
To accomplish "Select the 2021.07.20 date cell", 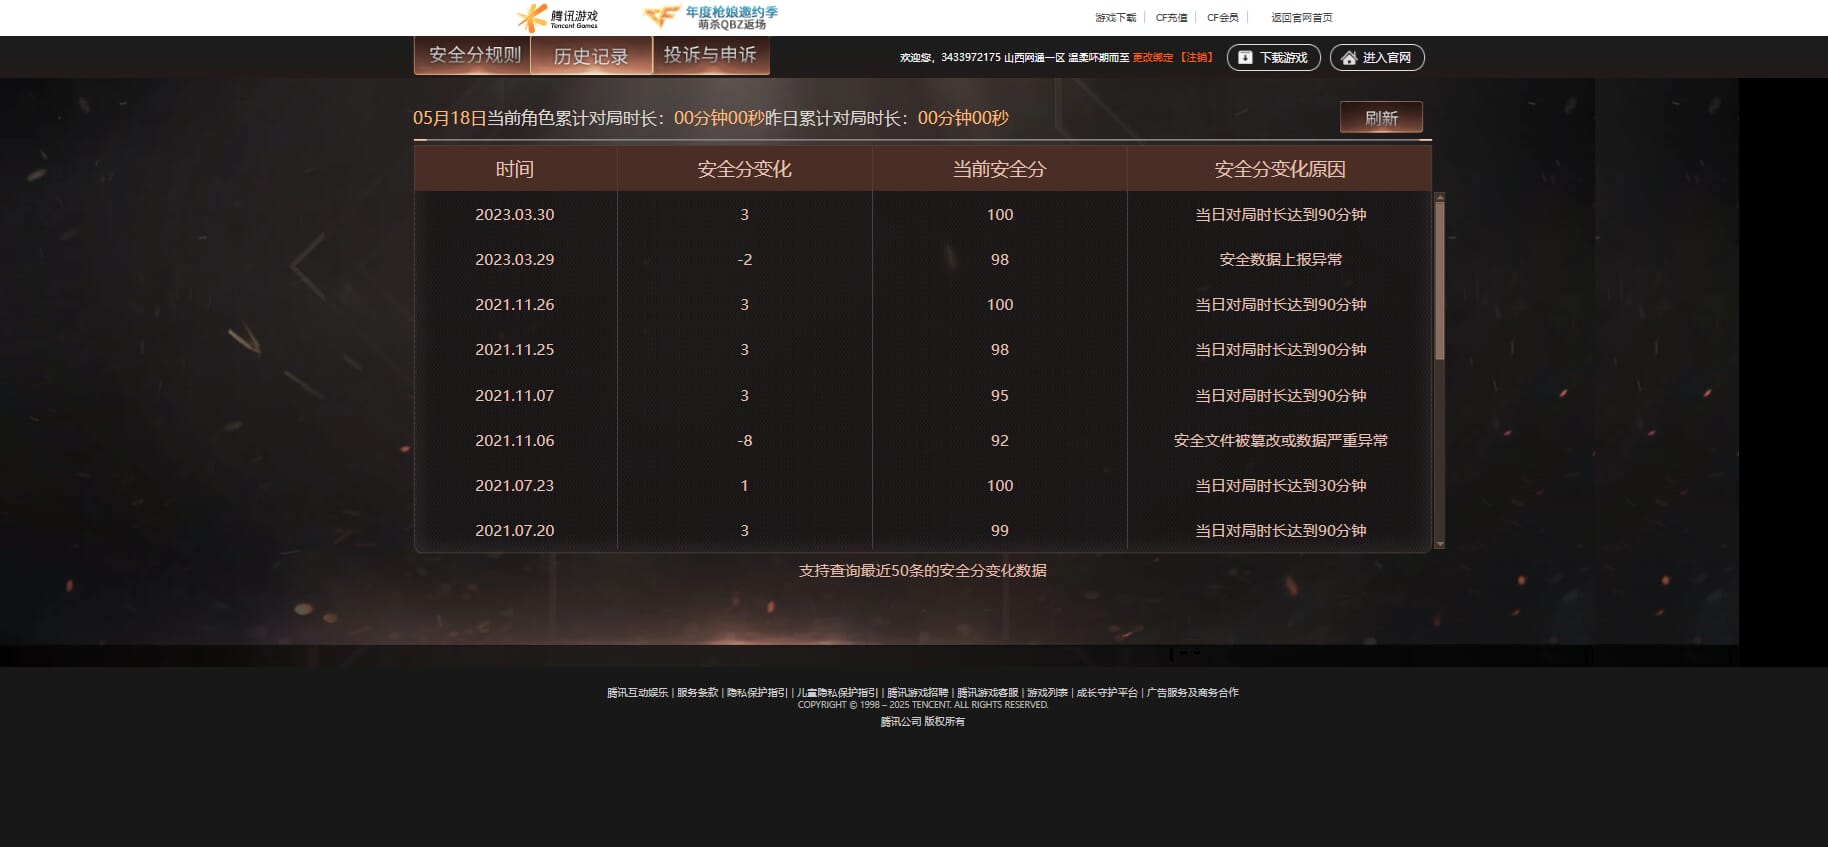I will pyautogui.click(x=515, y=531).
